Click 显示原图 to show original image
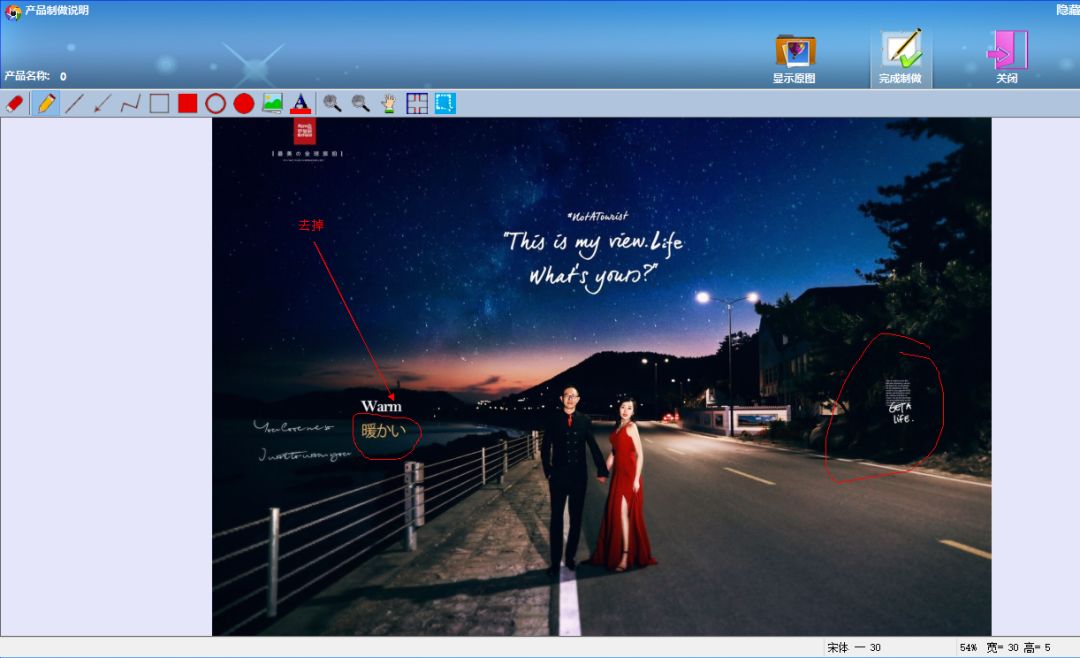The height and width of the screenshot is (658, 1080). click(x=794, y=58)
